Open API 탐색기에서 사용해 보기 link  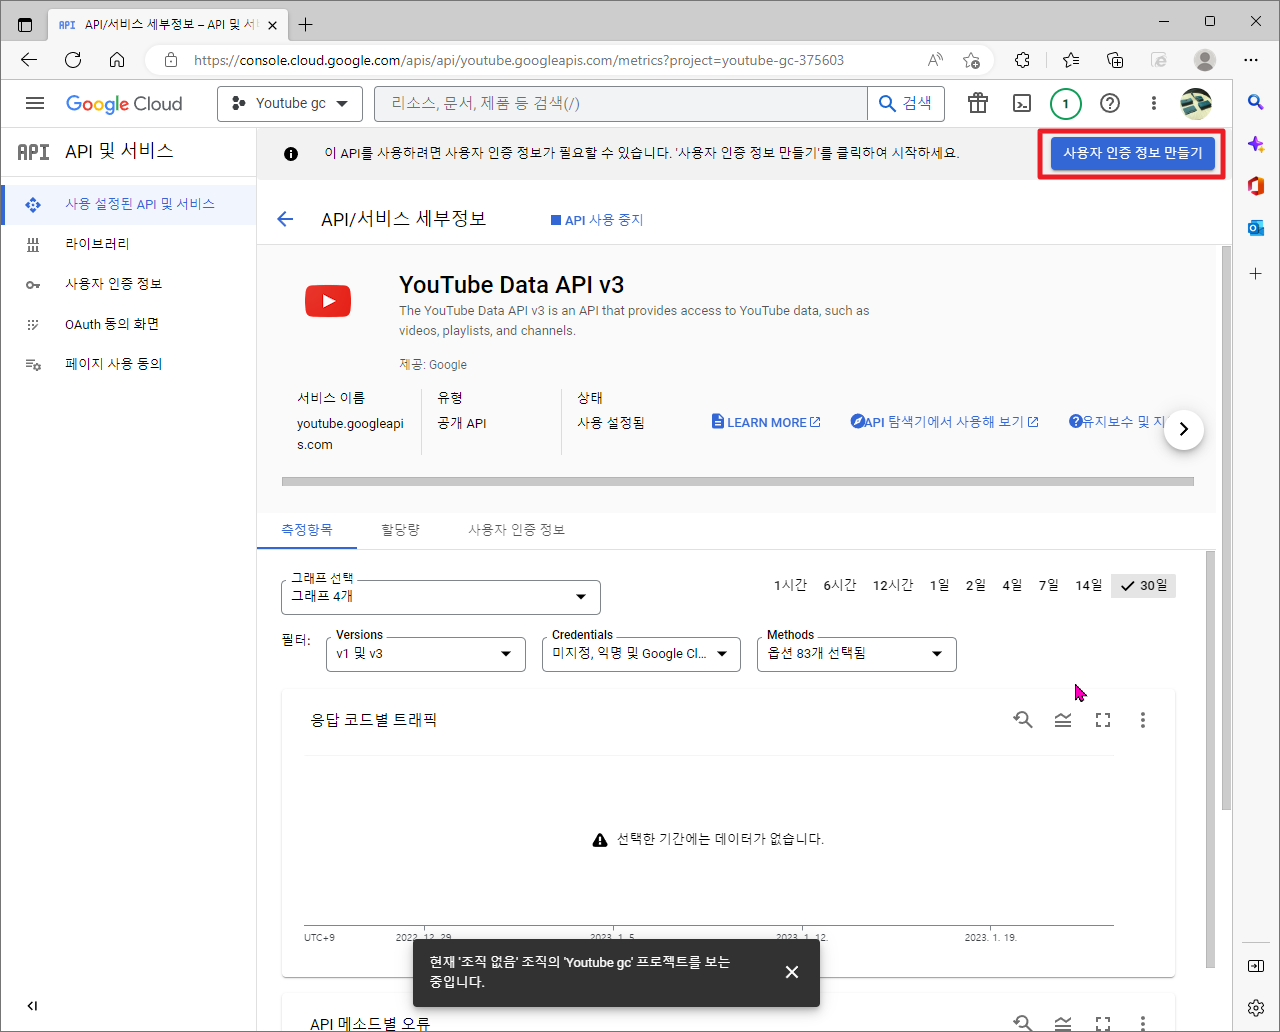pyautogui.click(x=944, y=422)
